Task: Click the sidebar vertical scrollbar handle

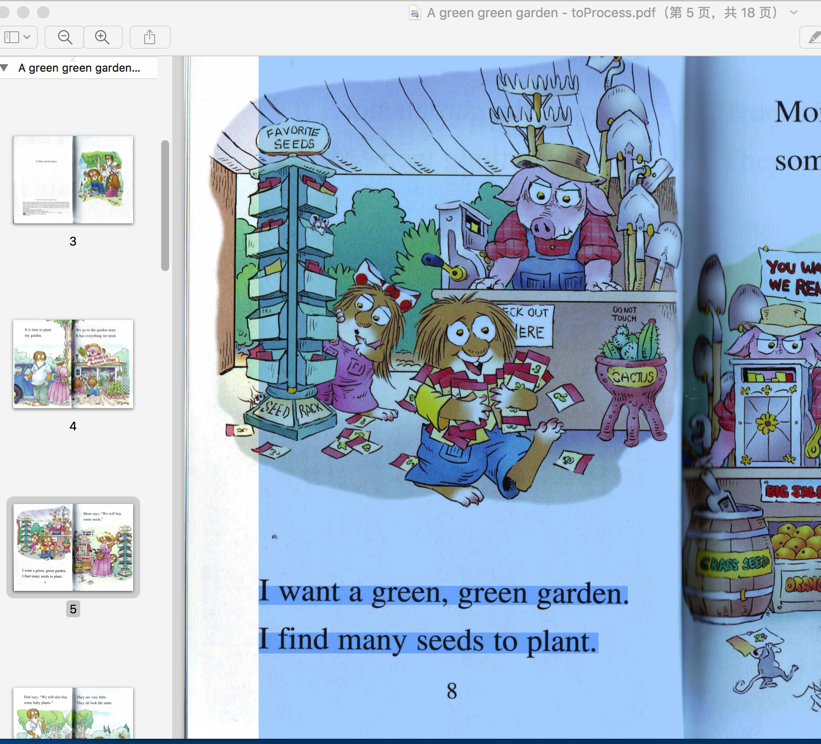Action: [x=165, y=205]
